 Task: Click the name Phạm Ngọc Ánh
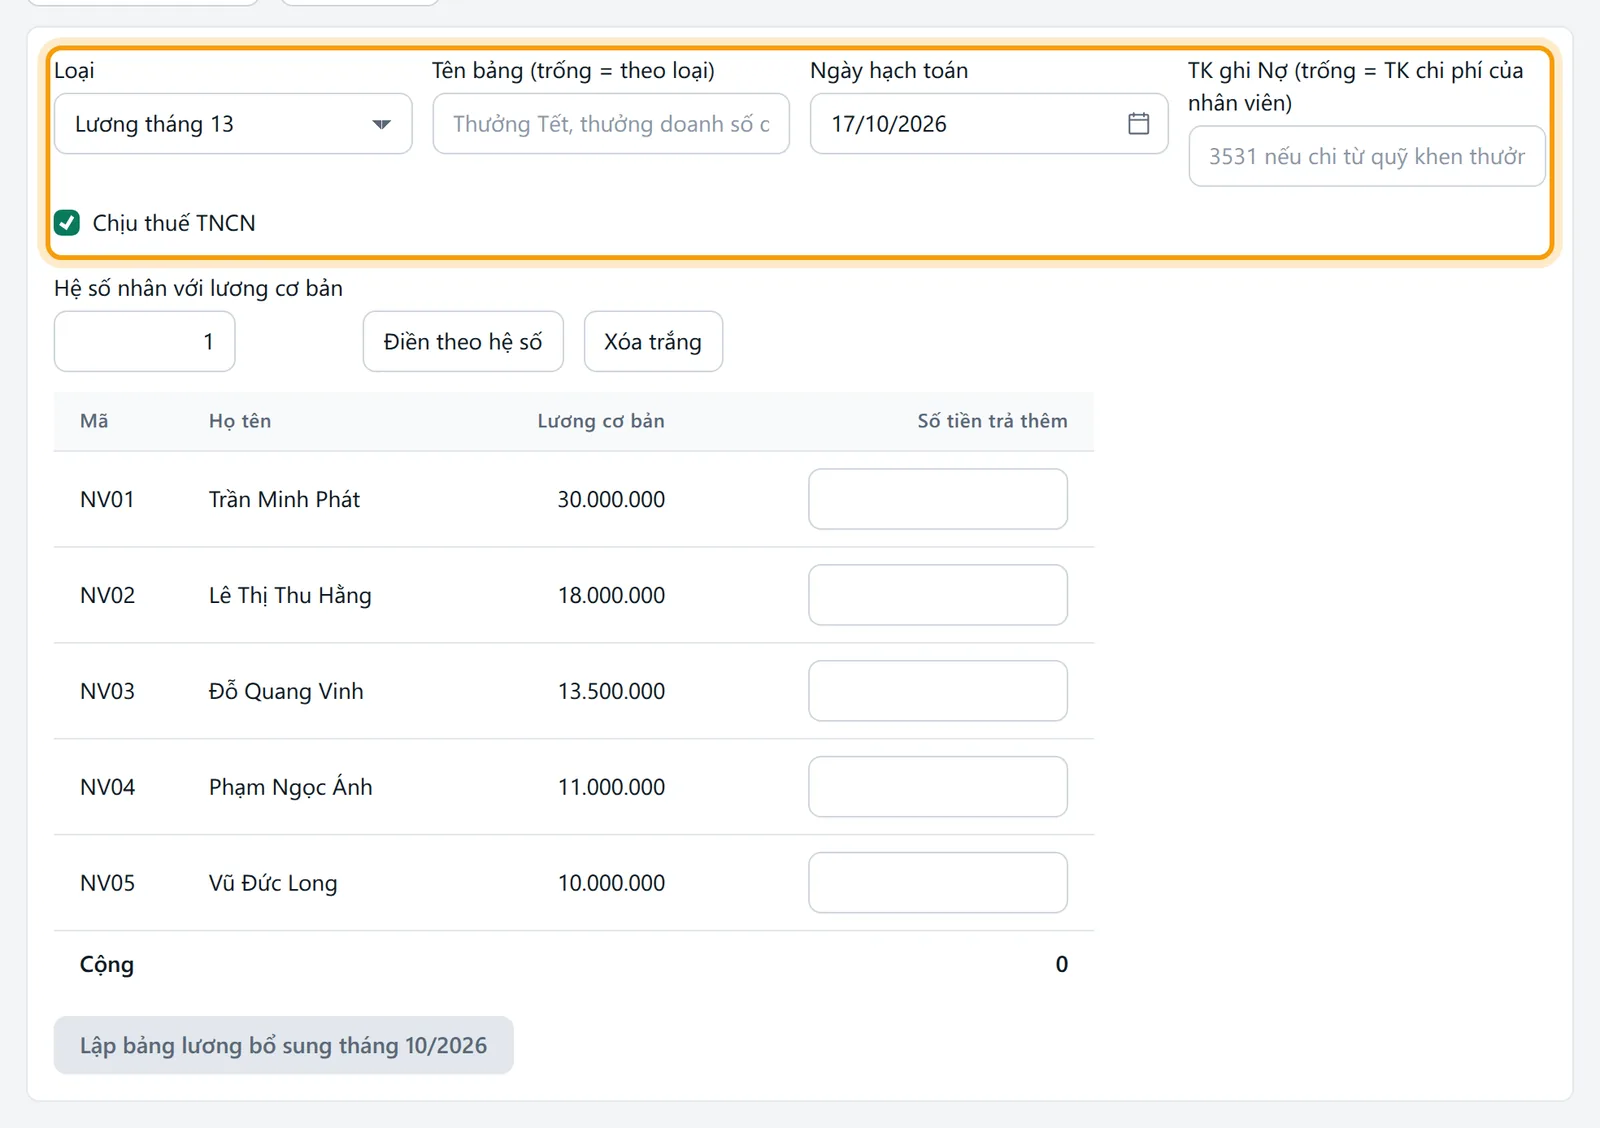pyautogui.click(x=290, y=787)
